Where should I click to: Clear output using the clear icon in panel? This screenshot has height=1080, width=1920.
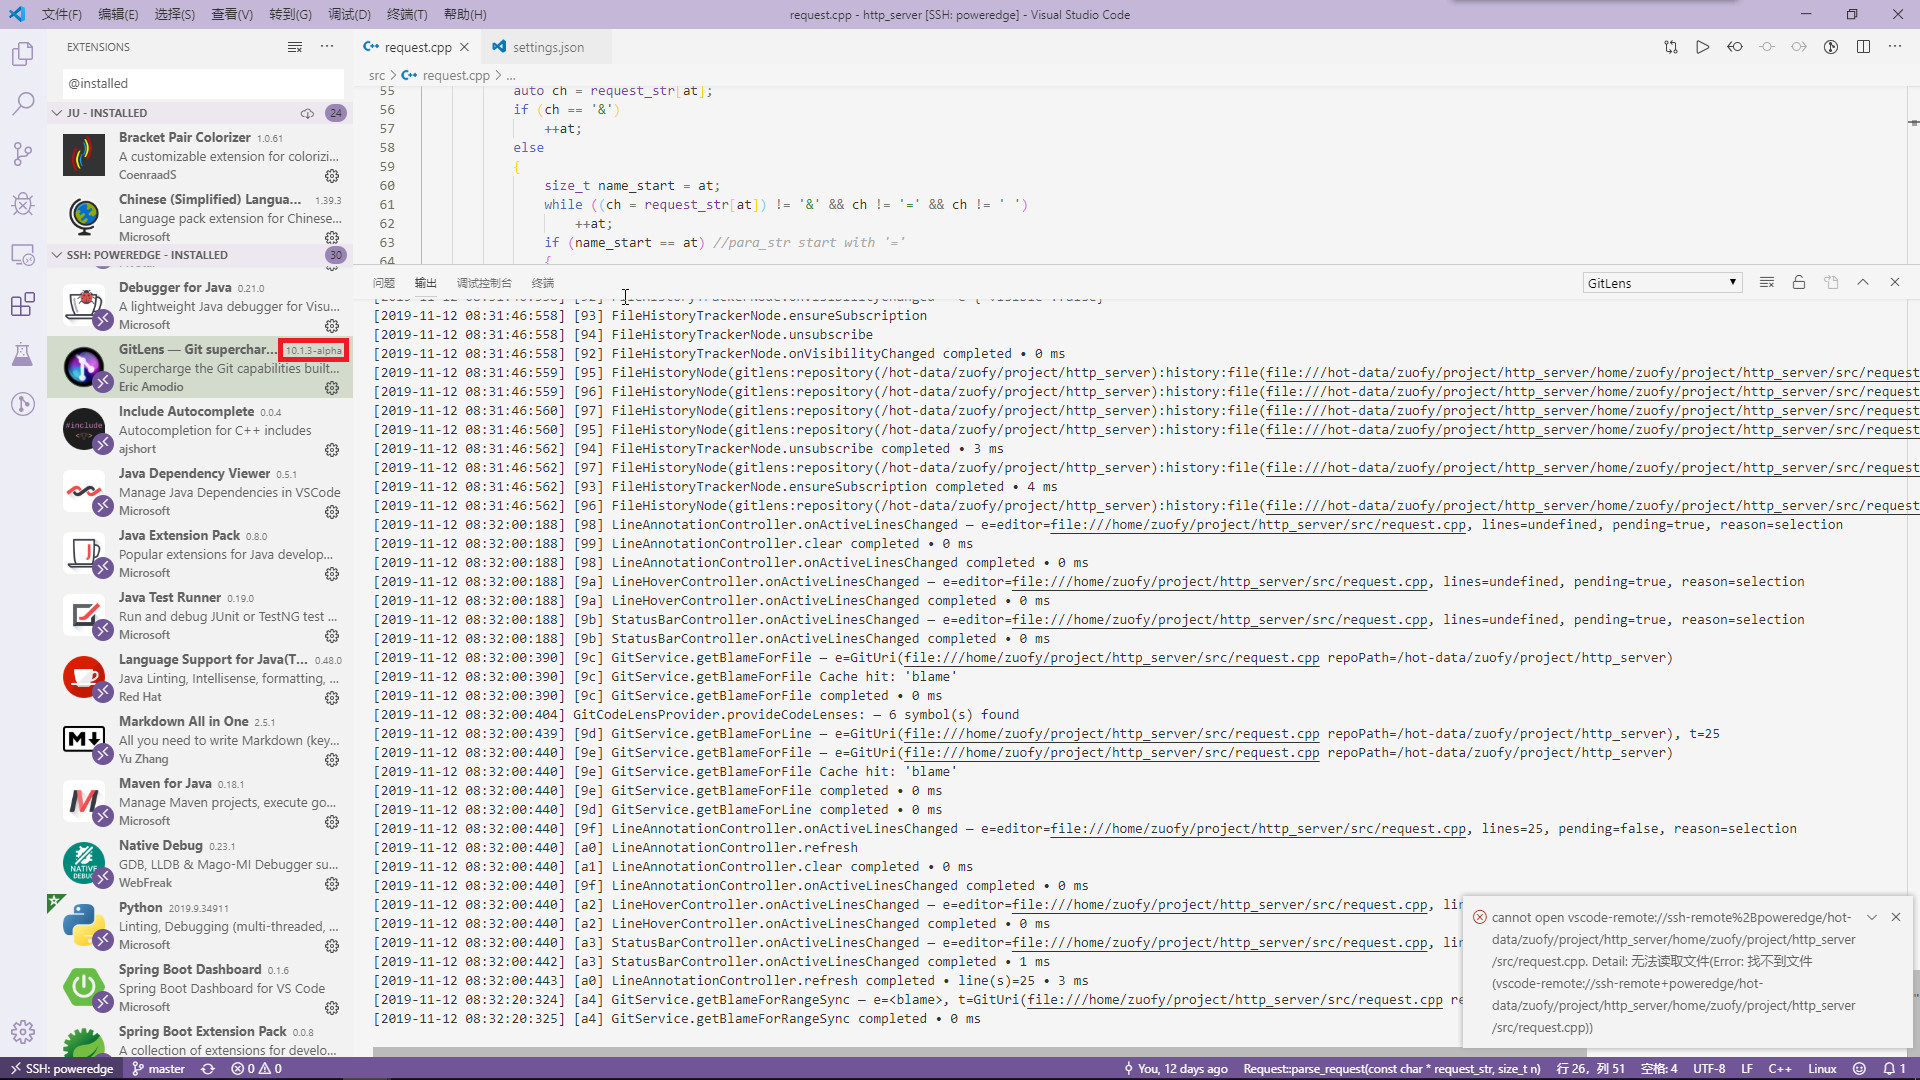click(x=1766, y=282)
